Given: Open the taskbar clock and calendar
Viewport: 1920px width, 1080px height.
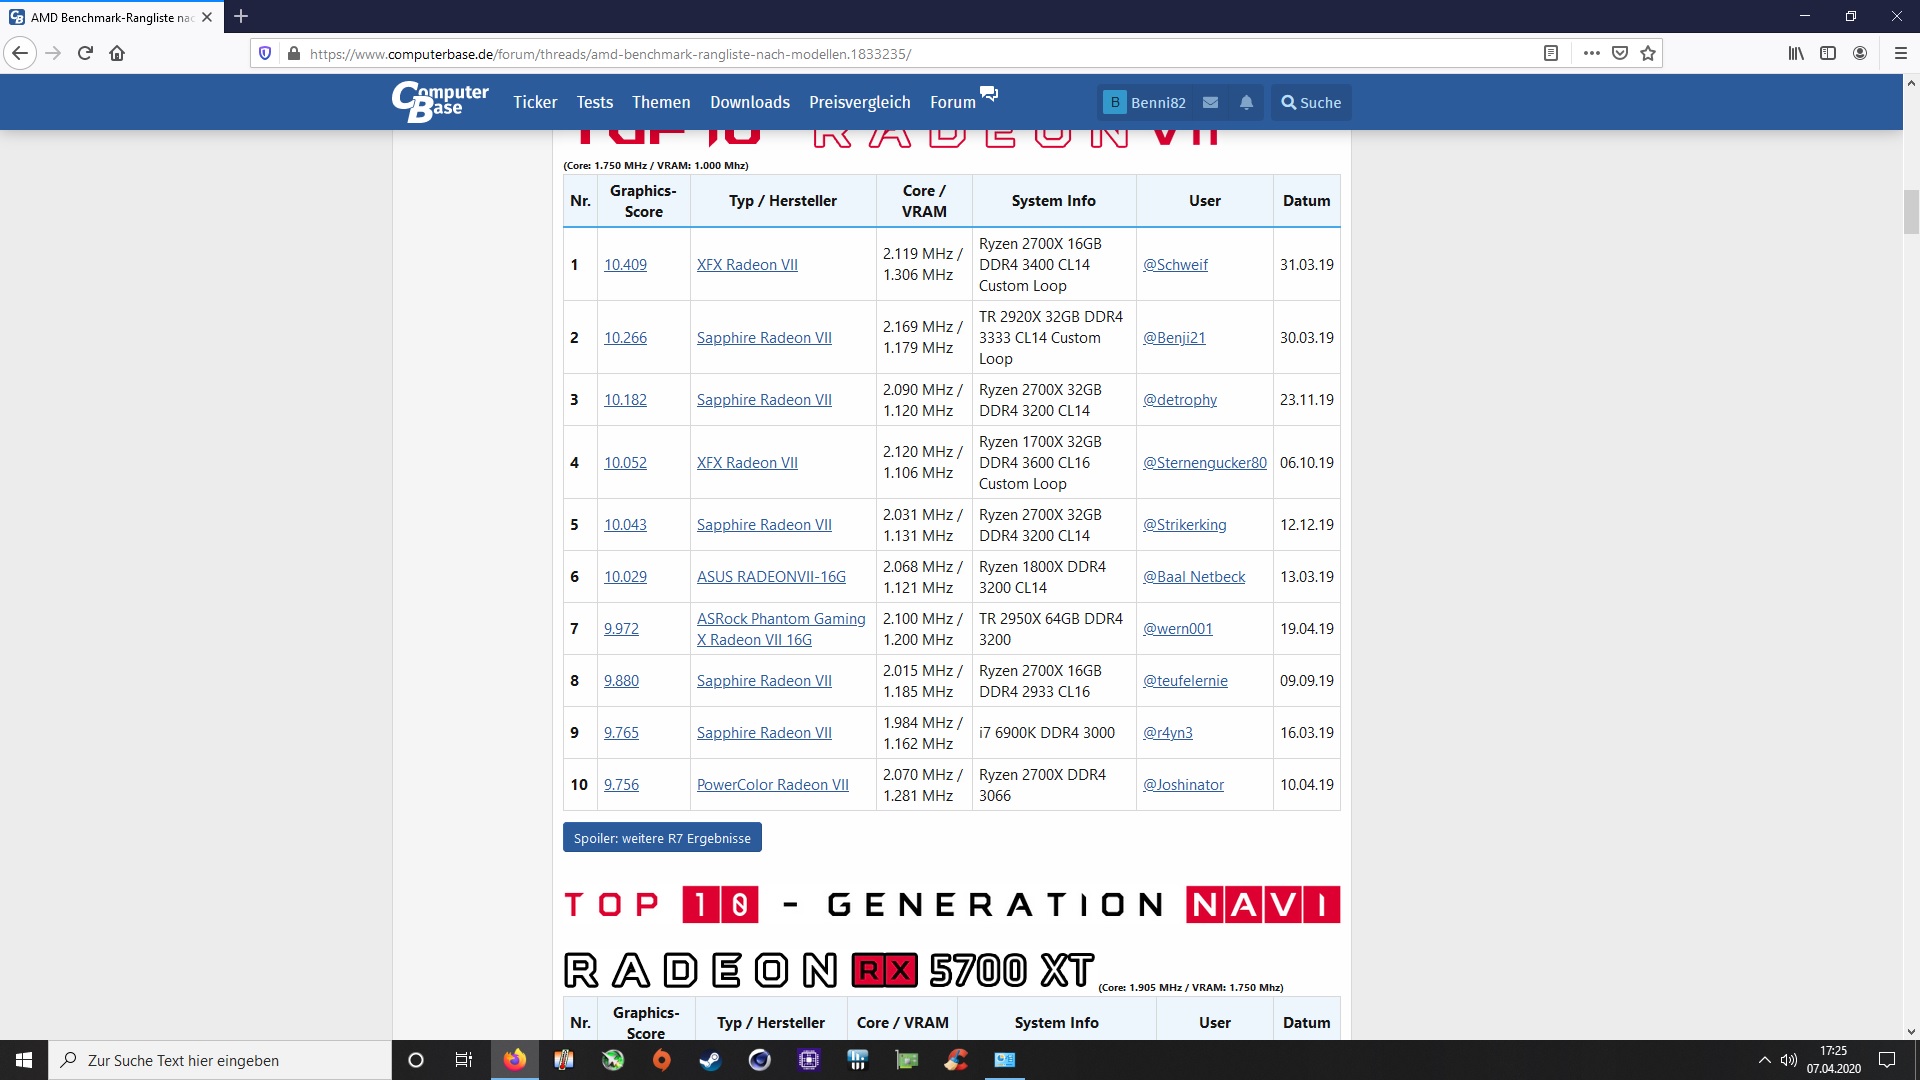Looking at the screenshot, I should (x=1834, y=1060).
